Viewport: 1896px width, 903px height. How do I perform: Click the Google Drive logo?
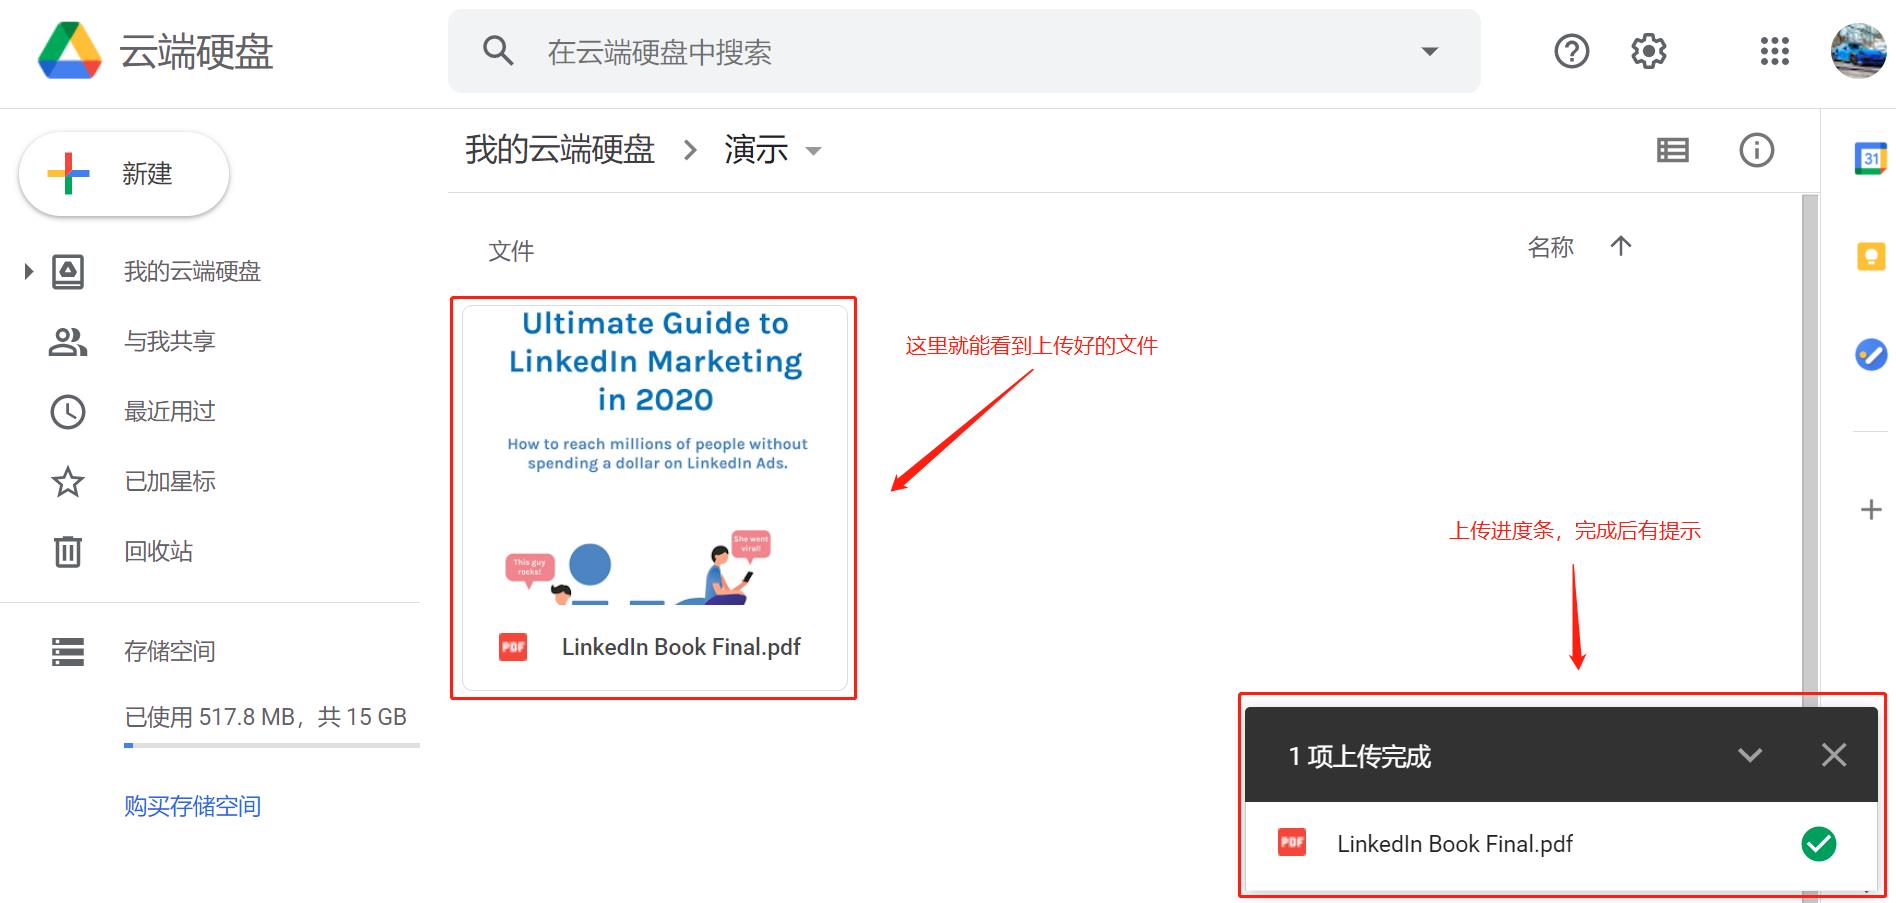coord(70,51)
